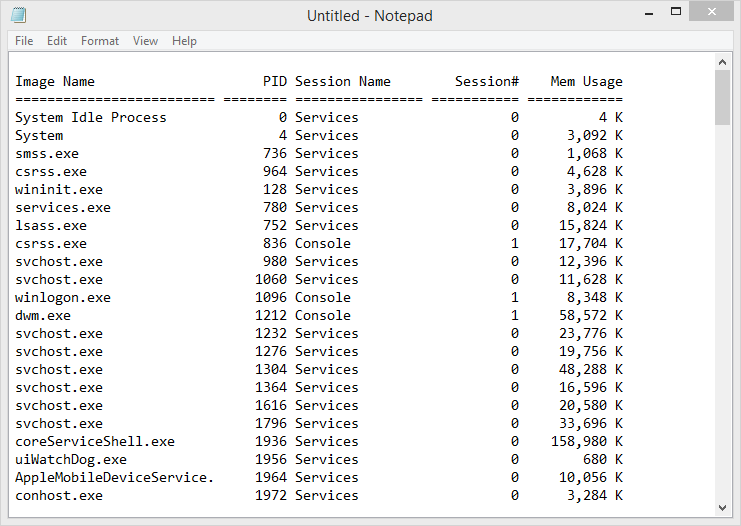This screenshot has width=741, height=526.
Task: Click the scrollbar down arrow
Action: pyautogui.click(x=722, y=508)
